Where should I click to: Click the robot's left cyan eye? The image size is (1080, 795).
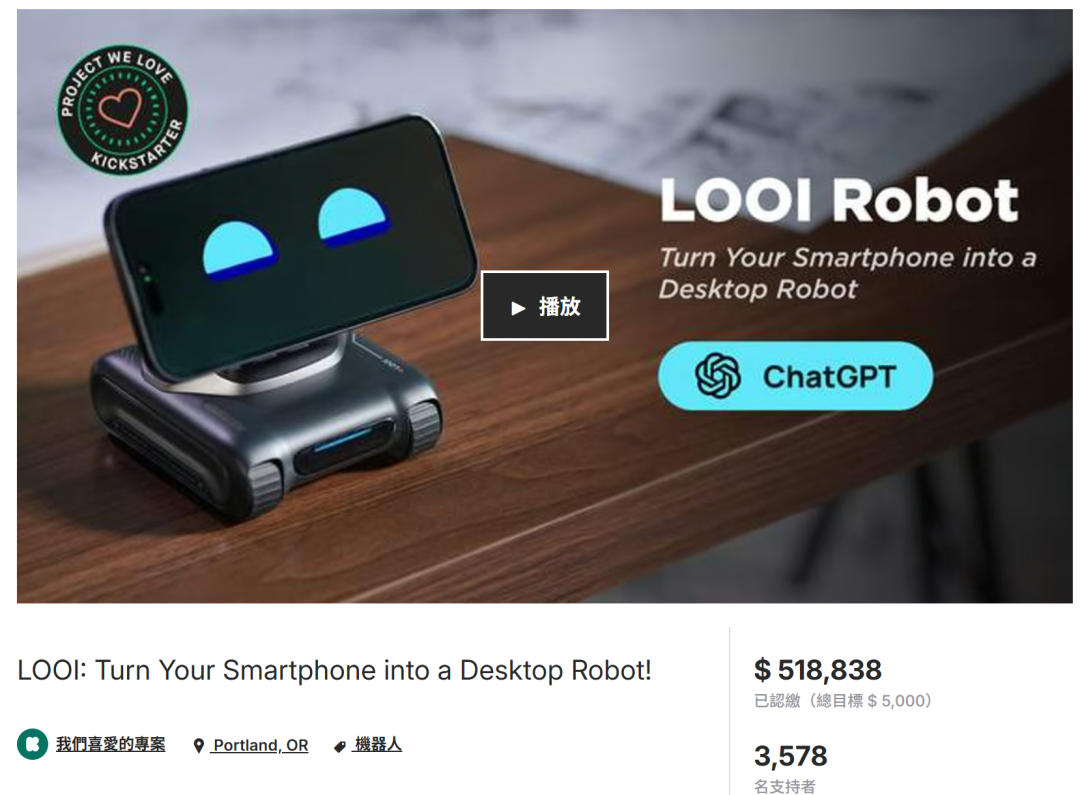(x=239, y=251)
